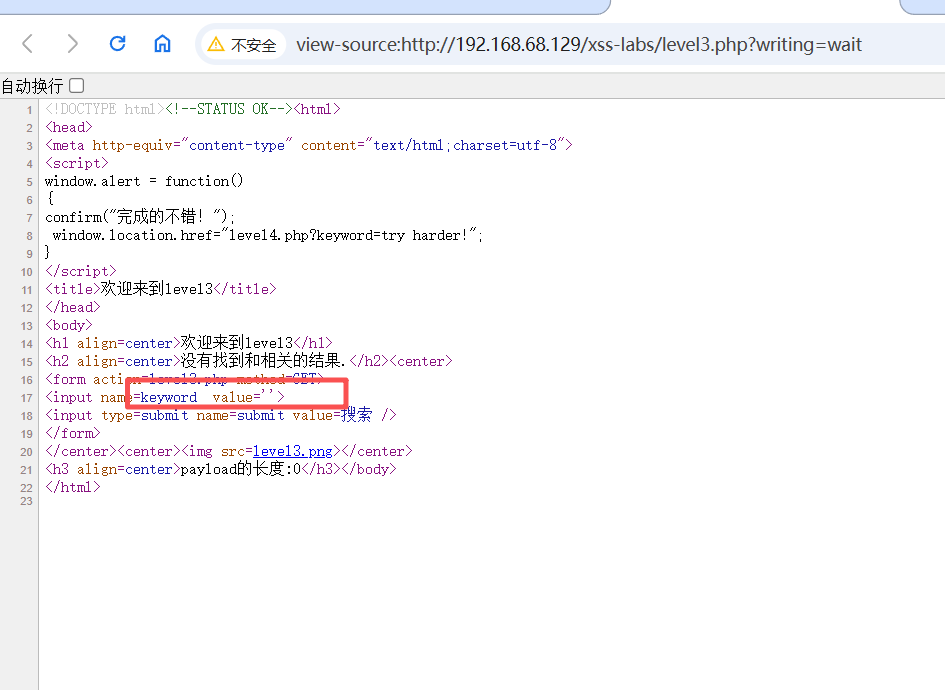Reload the page with the refresh icon
This screenshot has width=945, height=690.
click(x=118, y=43)
